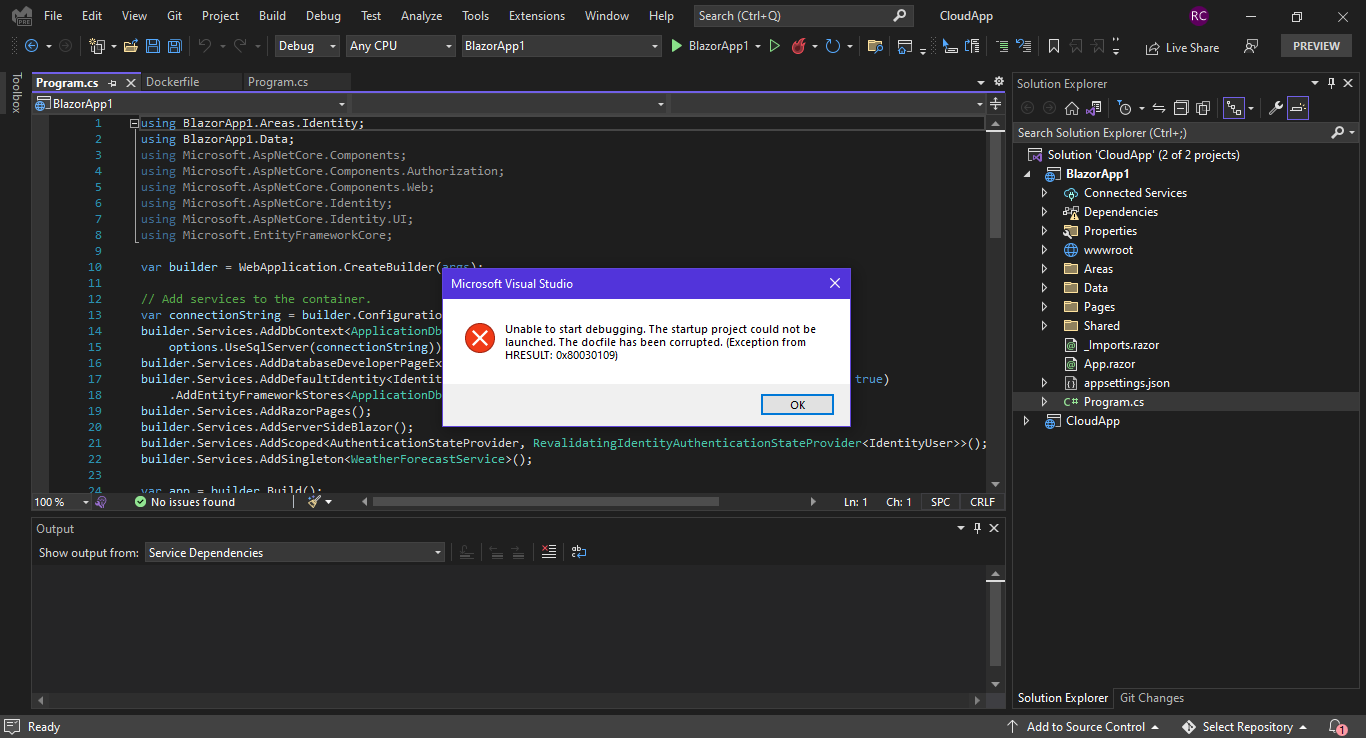The height and width of the screenshot is (738, 1366).
Task: Switch views icon in Solution Explorer
Action: pyautogui.click(x=1094, y=108)
